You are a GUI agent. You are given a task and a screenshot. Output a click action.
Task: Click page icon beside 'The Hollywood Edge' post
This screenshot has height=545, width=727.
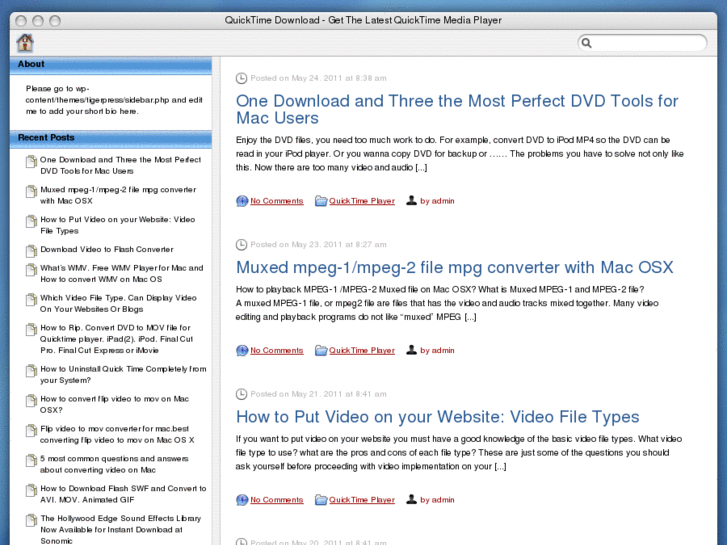[31, 520]
